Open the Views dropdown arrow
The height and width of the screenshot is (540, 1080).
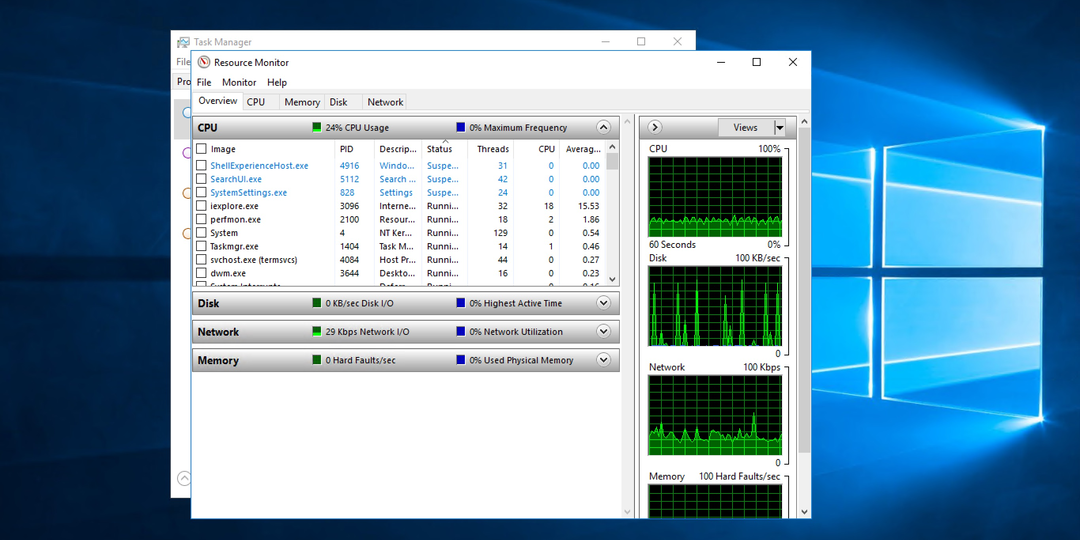pyautogui.click(x=780, y=127)
